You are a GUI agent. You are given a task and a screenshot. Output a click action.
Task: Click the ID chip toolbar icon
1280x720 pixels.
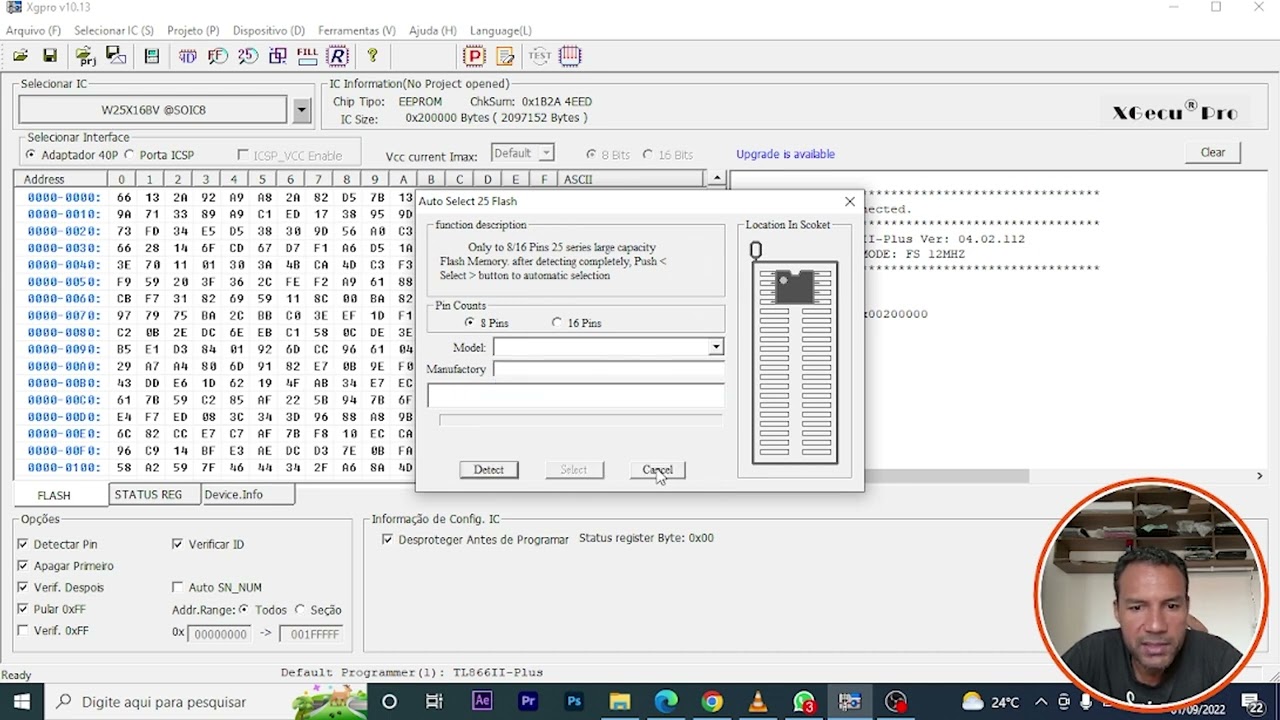187,56
